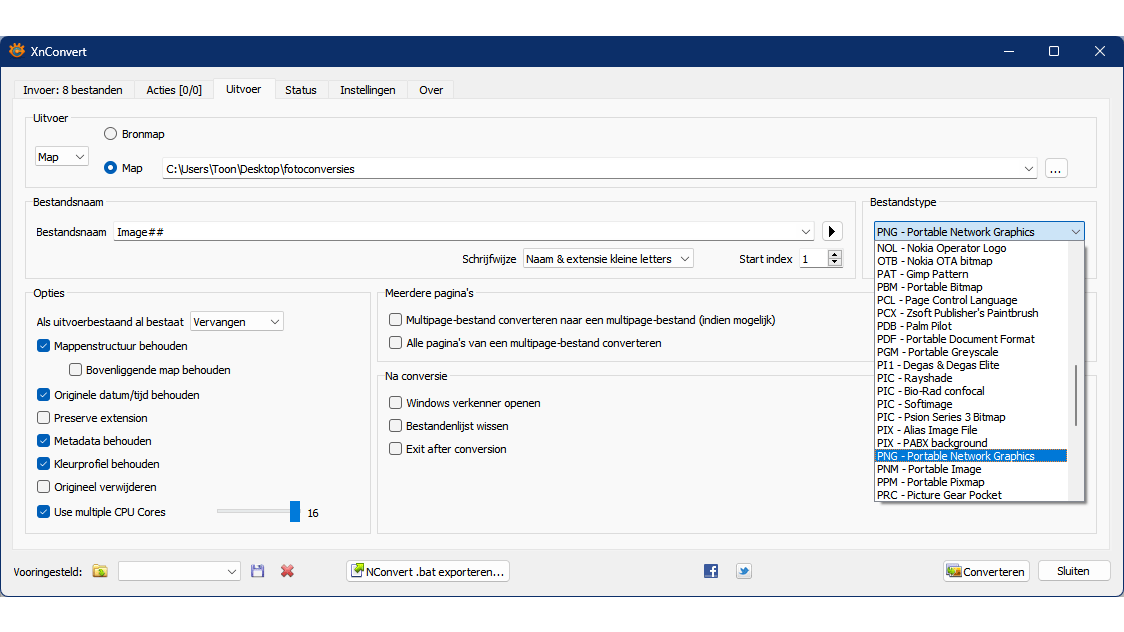The width and height of the screenshot is (1124, 632).
Task: Click NConvert .bat exporteren button
Action: (428, 572)
